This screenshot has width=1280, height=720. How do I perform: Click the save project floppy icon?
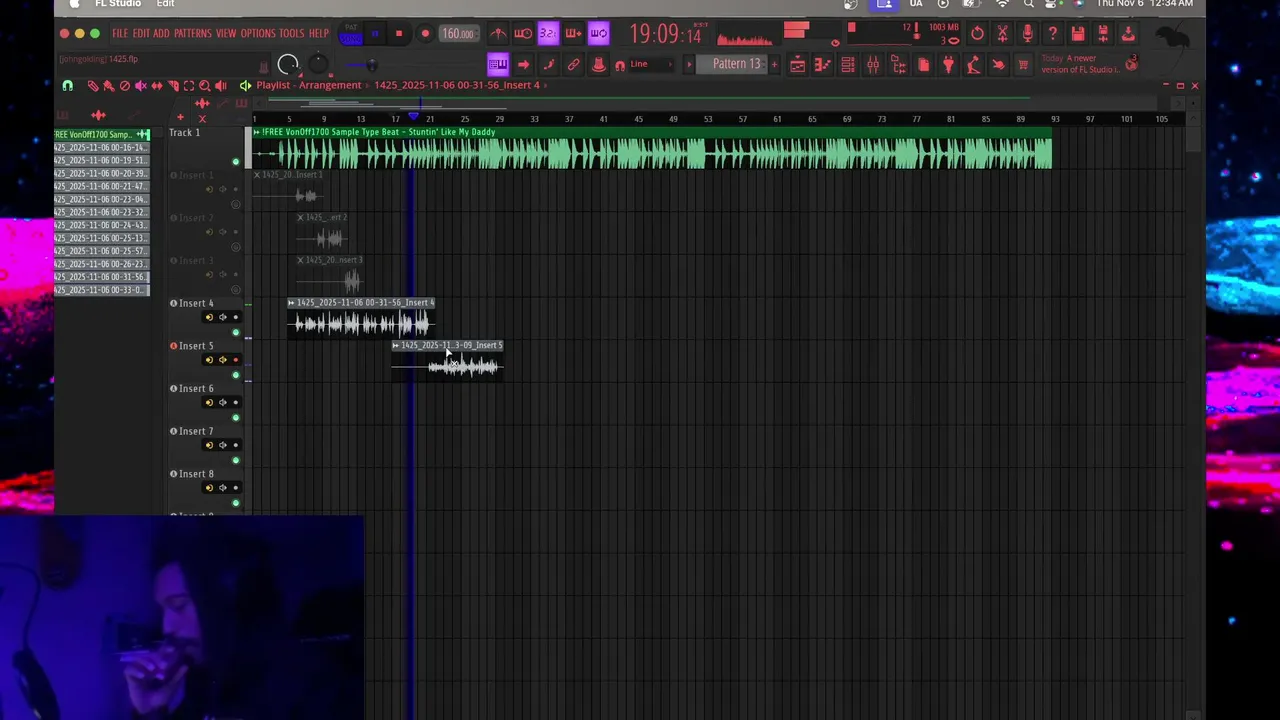click(x=1078, y=34)
